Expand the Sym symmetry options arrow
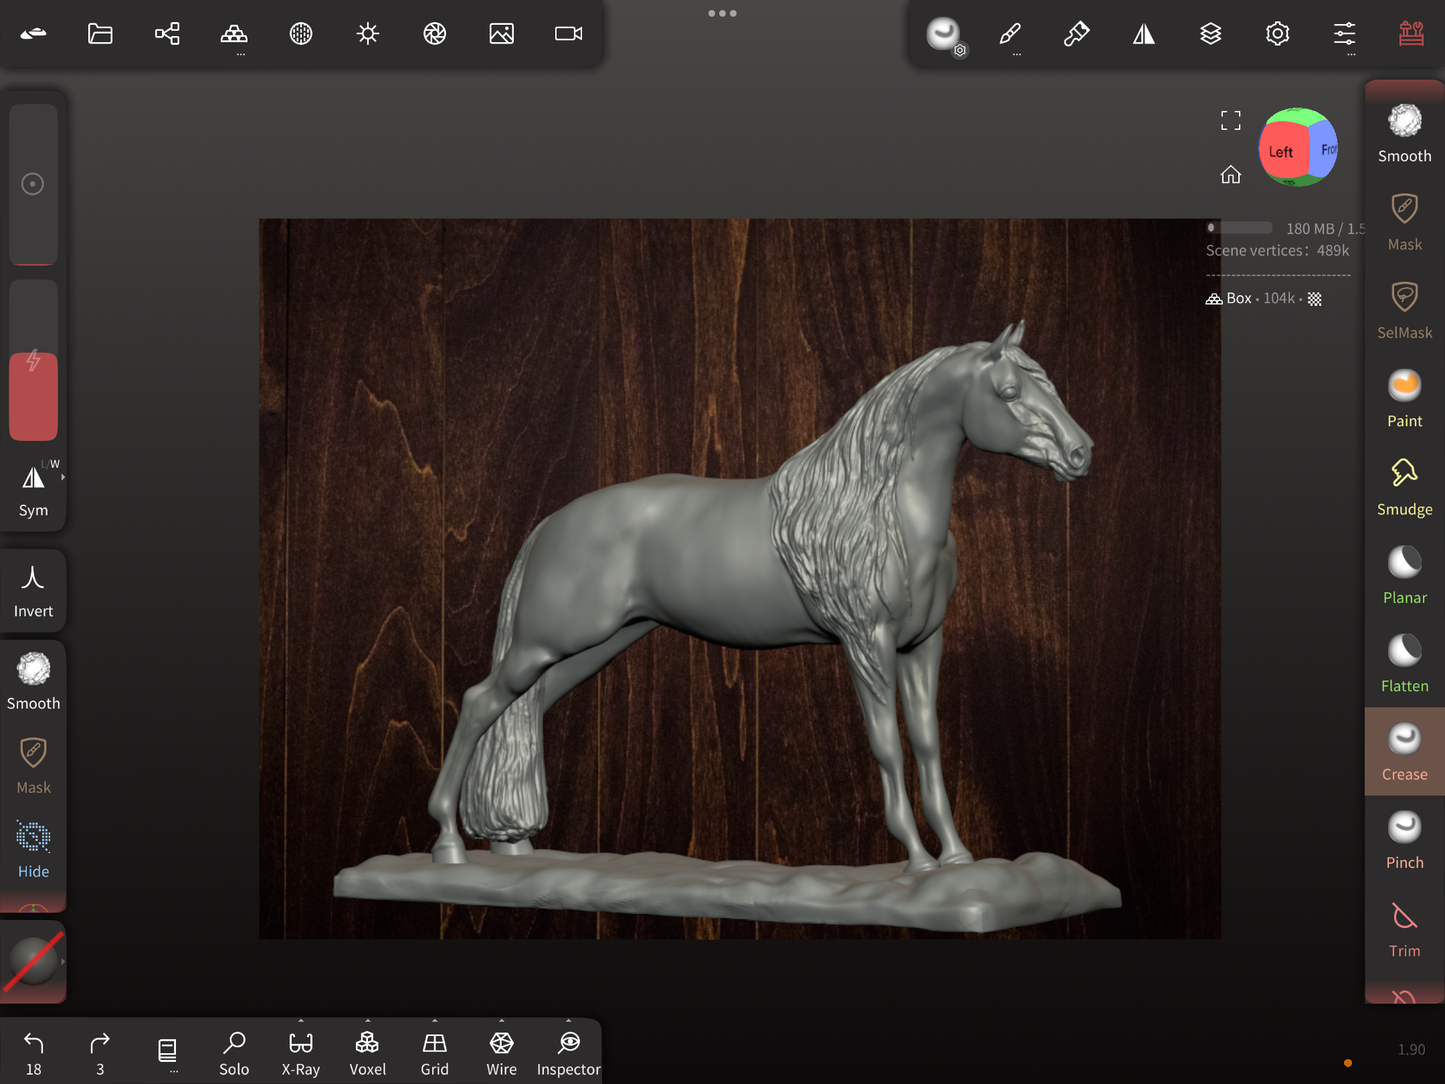 (x=63, y=478)
